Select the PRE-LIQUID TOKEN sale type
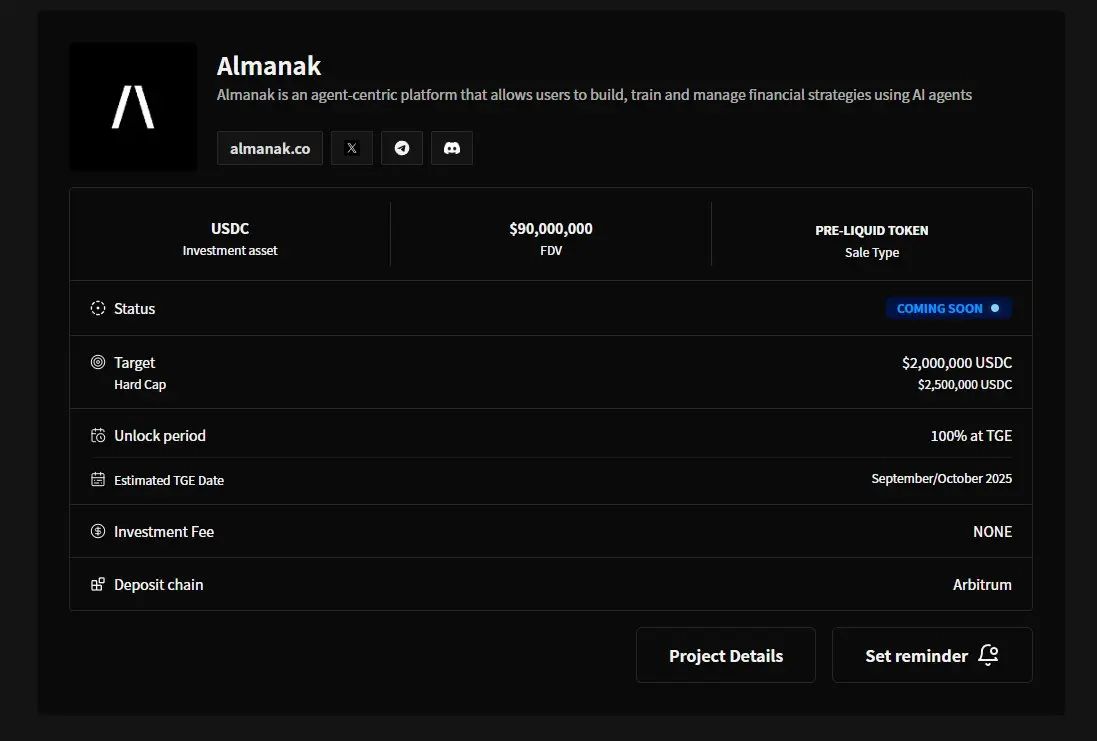 click(872, 230)
